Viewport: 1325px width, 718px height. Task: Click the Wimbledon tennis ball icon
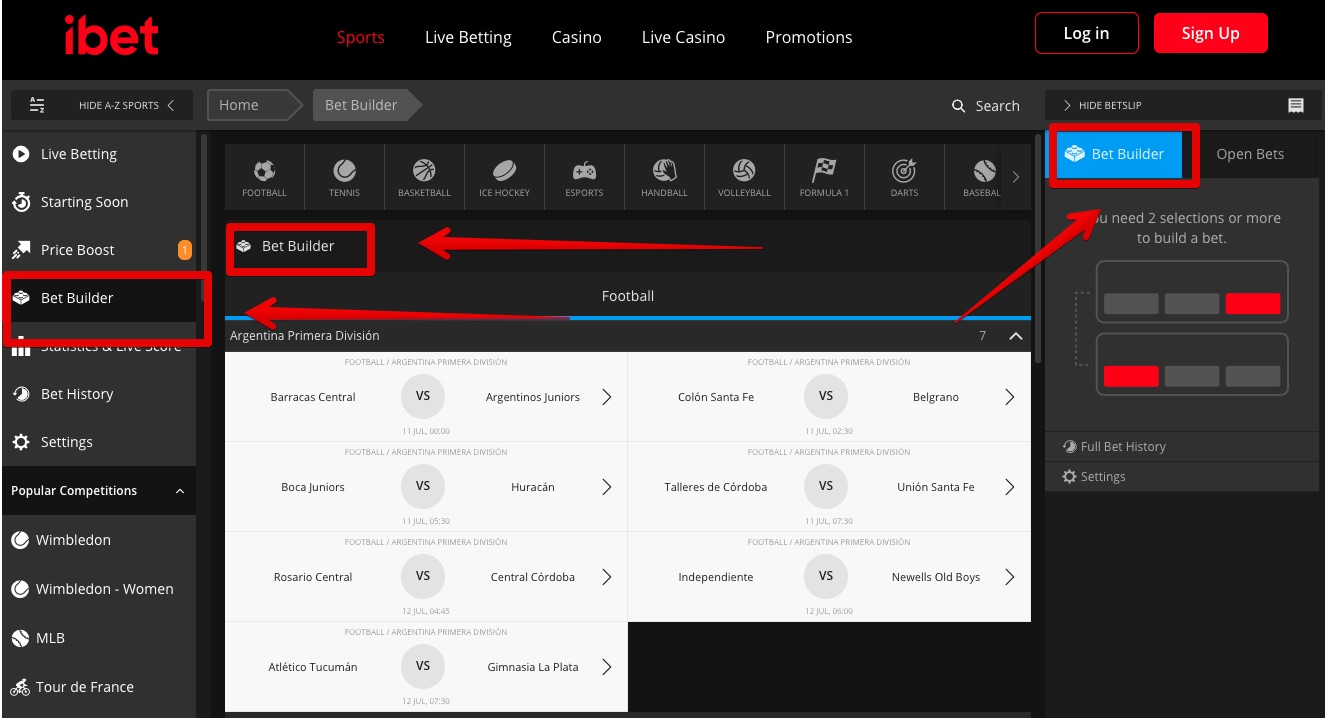point(20,540)
